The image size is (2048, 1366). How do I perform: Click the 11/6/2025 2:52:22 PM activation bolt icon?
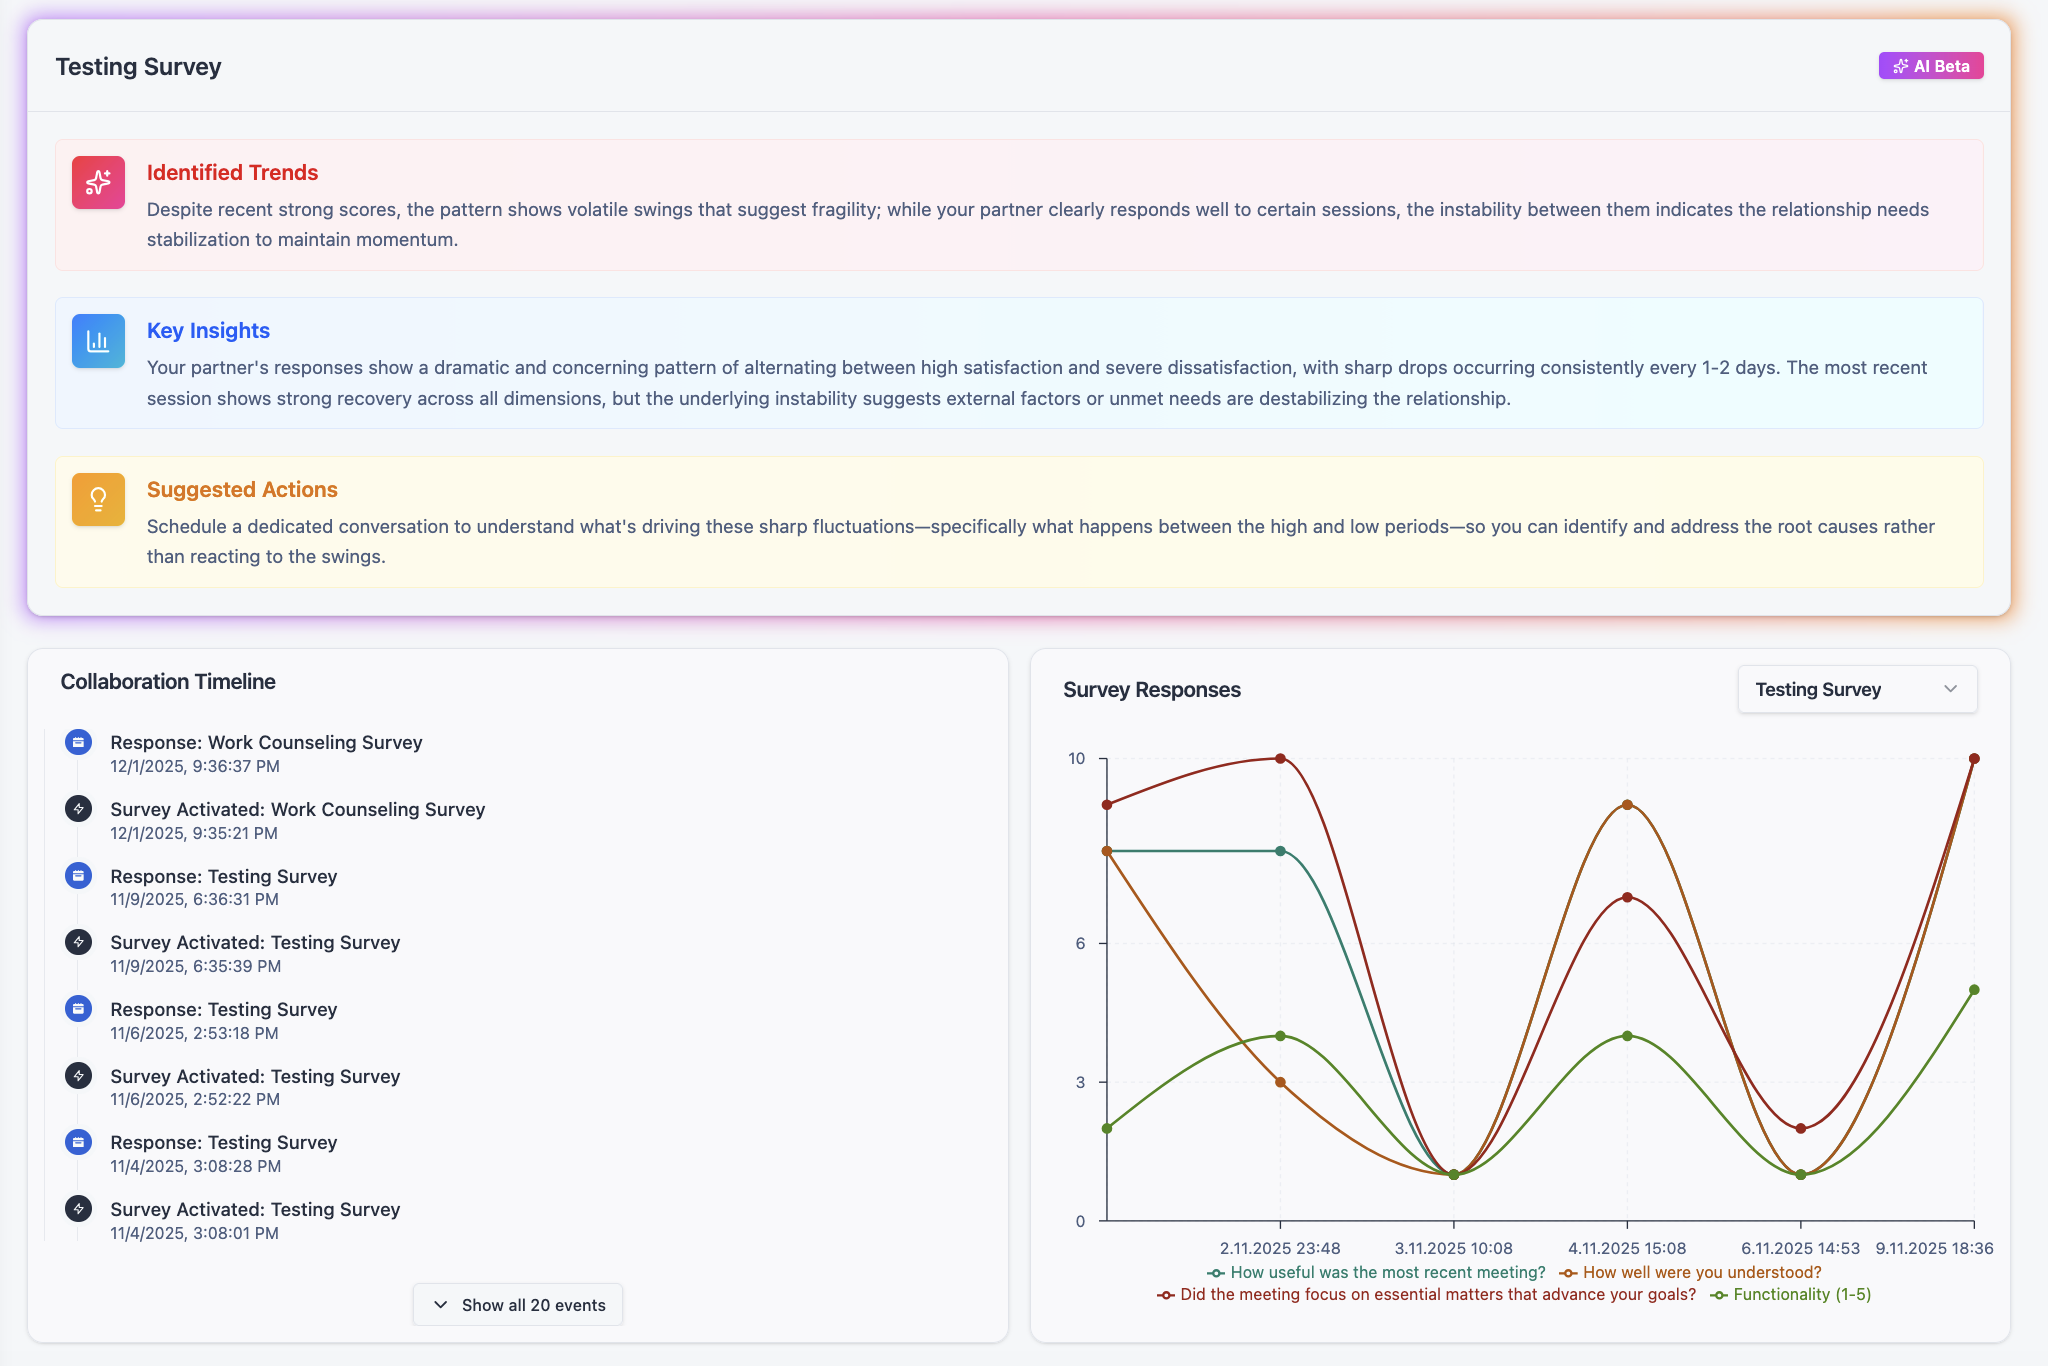(x=78, y=1076)
